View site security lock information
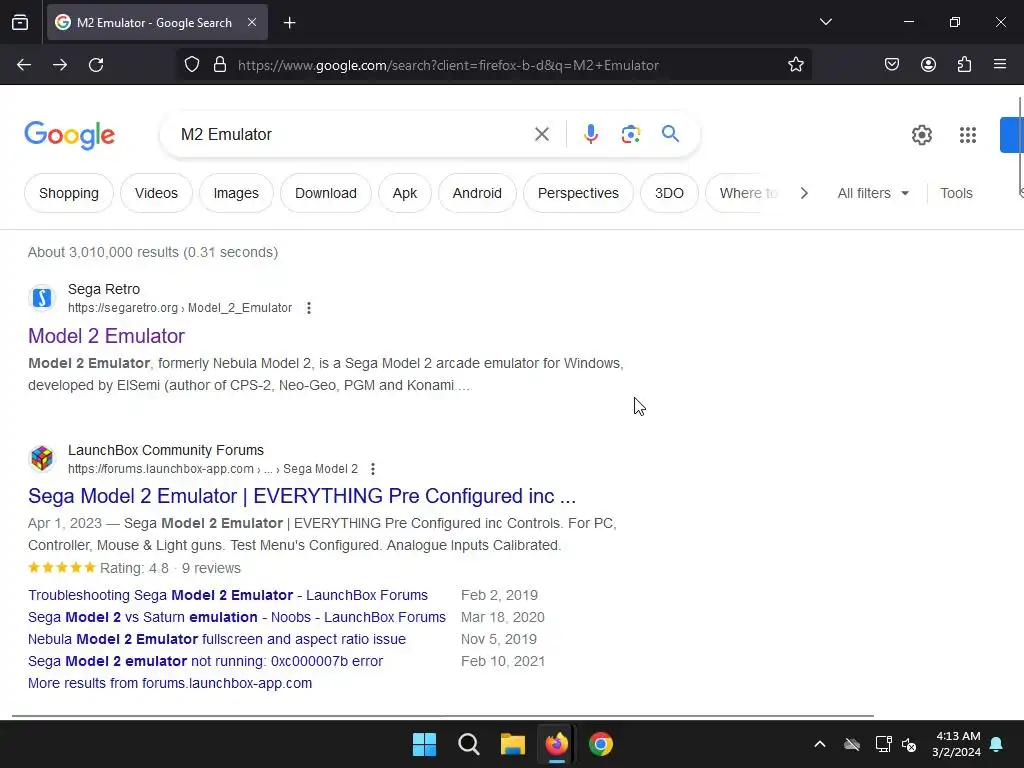Image resolution: width=1024 pixels, height=768 pixels. [220, 65]
